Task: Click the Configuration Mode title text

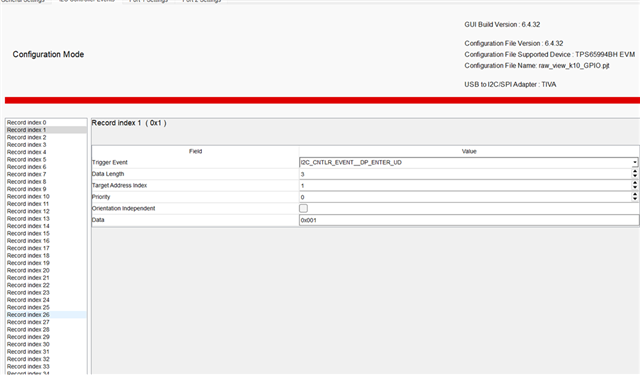Action: point(48,54)
